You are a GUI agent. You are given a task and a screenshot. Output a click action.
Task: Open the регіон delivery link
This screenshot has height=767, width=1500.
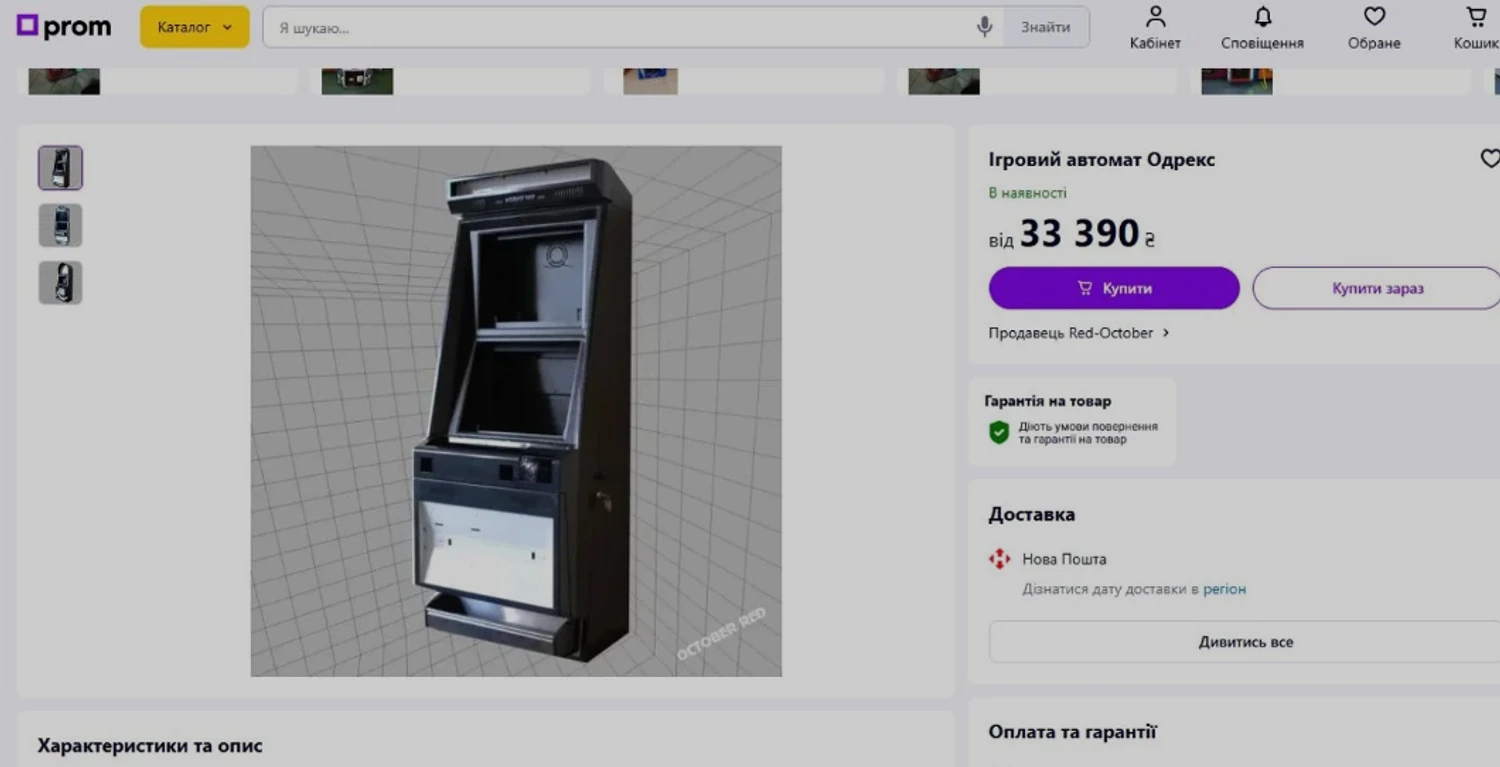point(1224,589)
